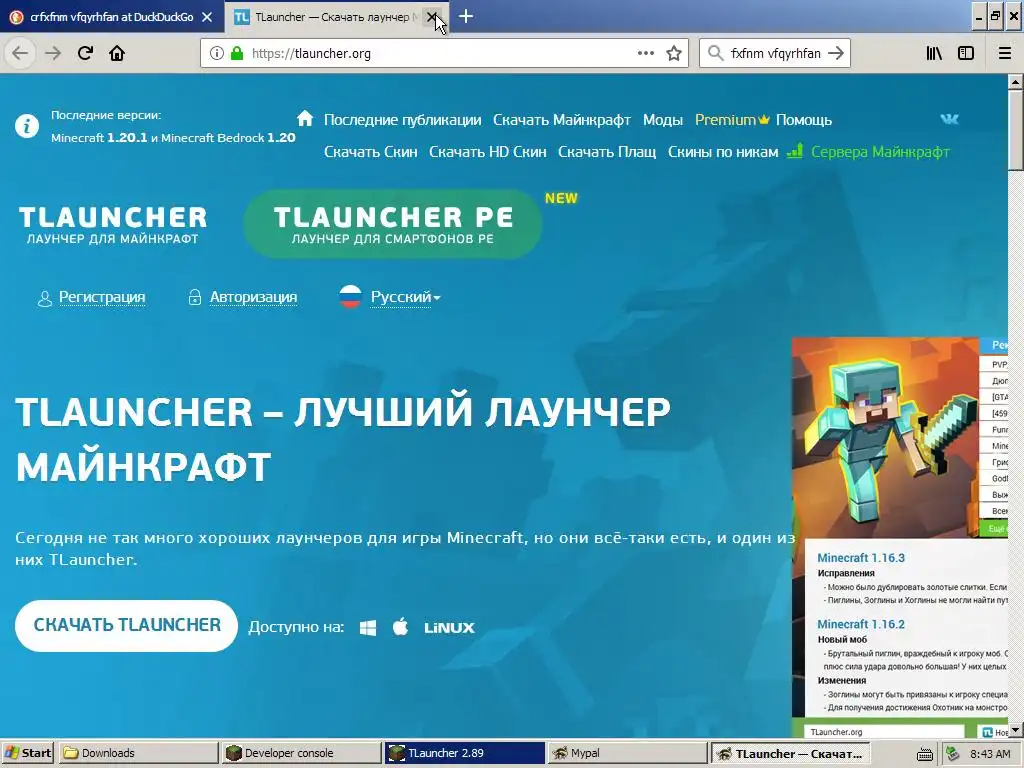This screenshot has height=768, width=1024.
Task: Click the site home icon in navigation
Action: tap(305, 118)
